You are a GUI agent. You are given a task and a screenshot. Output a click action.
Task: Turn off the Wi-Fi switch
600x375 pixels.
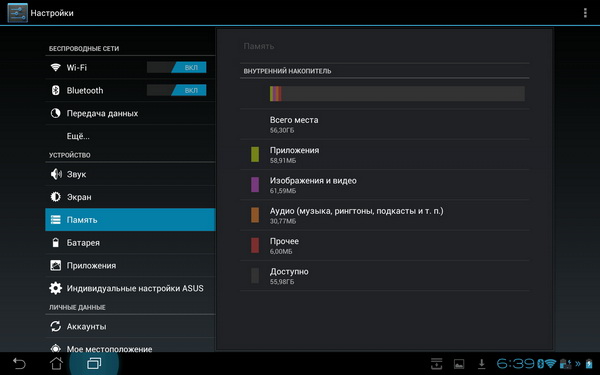point(176,67)
